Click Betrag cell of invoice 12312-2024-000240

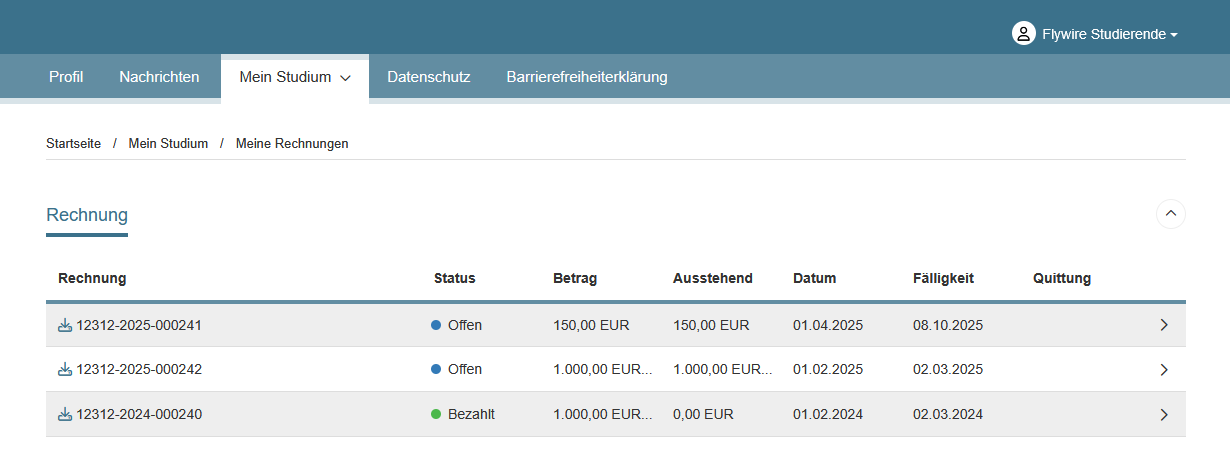pos(603,414)
